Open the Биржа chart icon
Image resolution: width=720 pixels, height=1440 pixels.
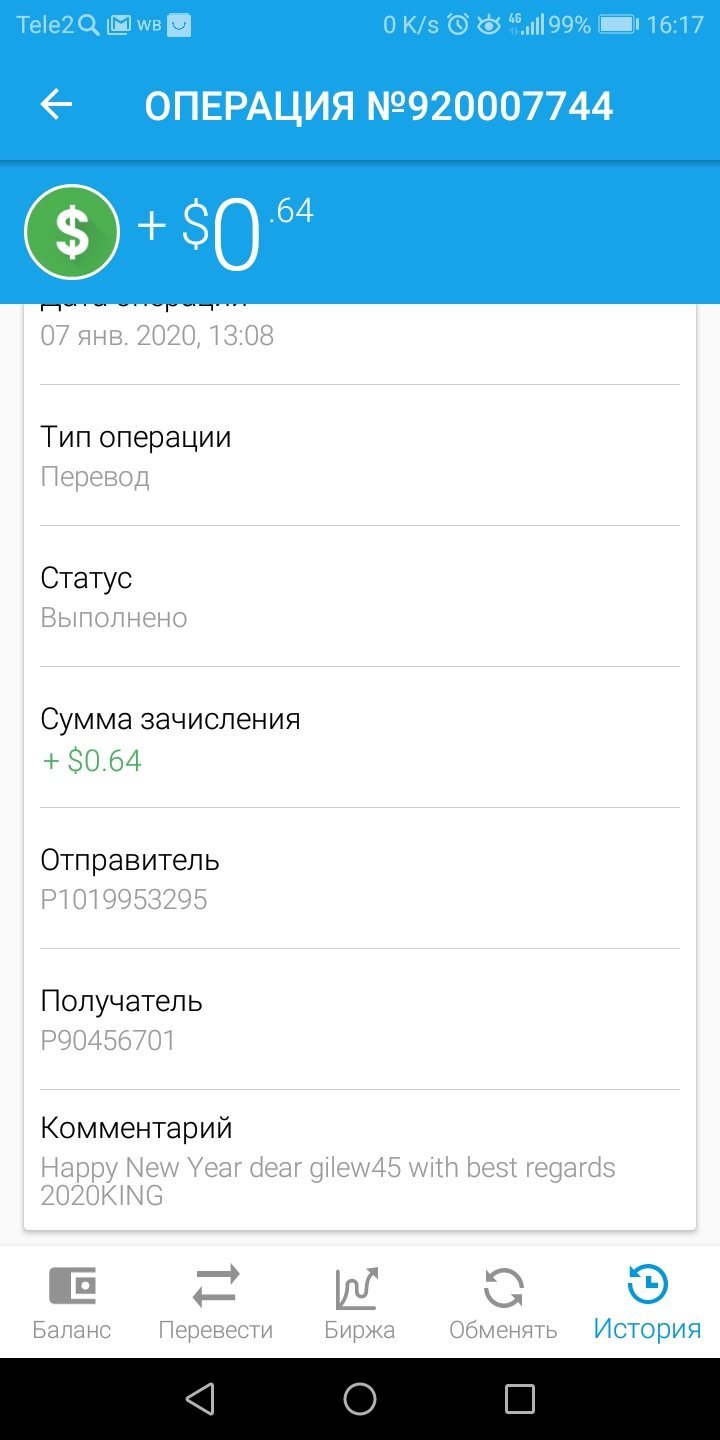pos(358,1287)
